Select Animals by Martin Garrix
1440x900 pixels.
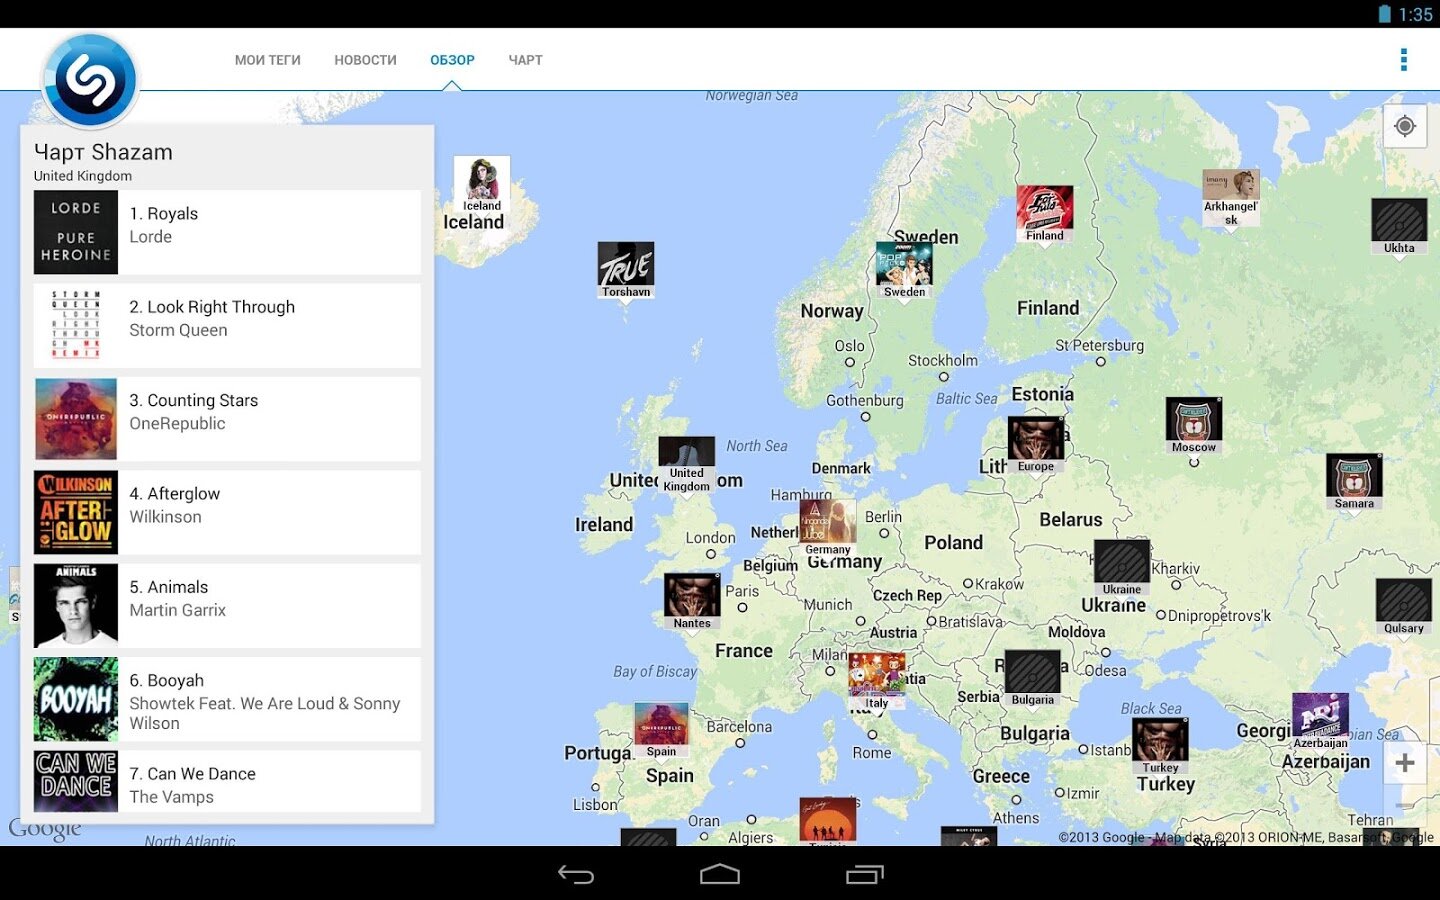(x=227, y=605)
